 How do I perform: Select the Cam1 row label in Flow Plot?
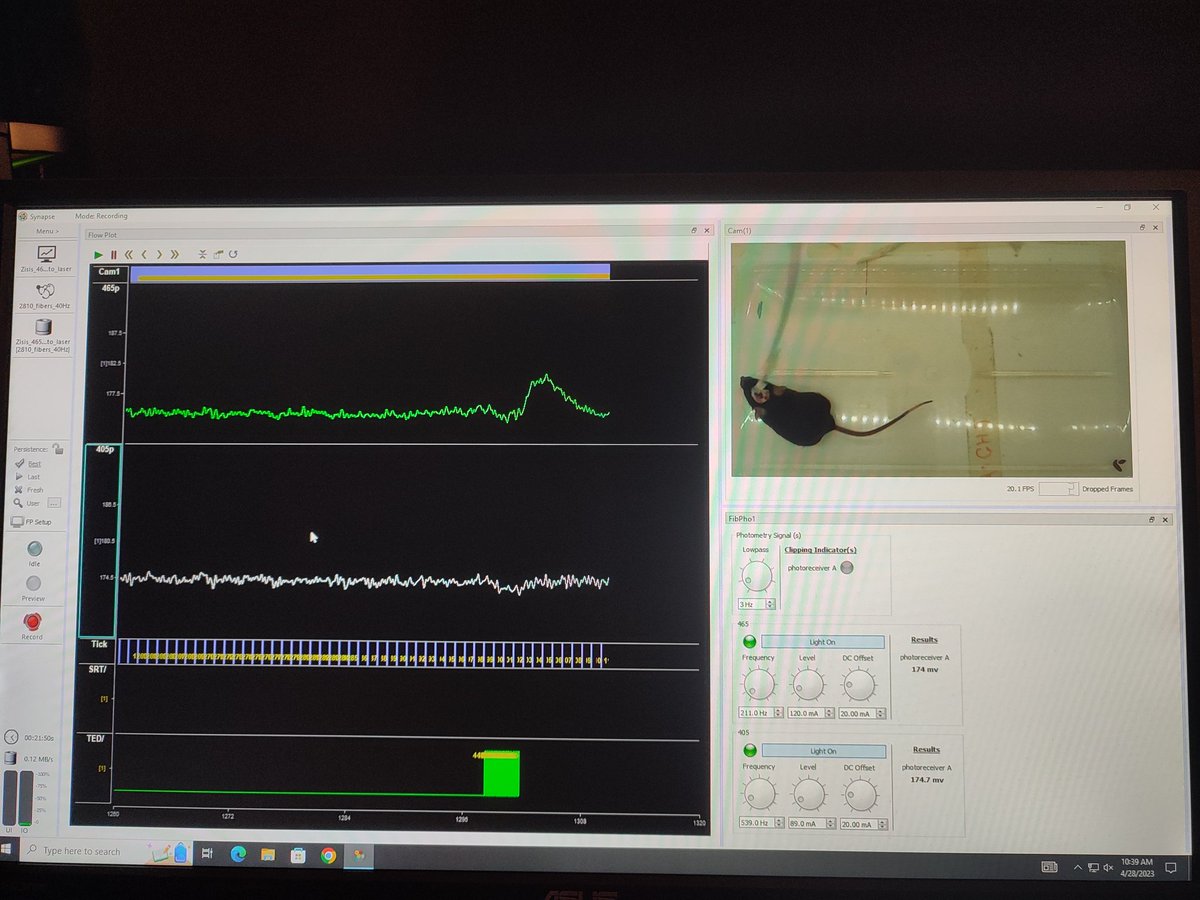[x=107, y=272]
